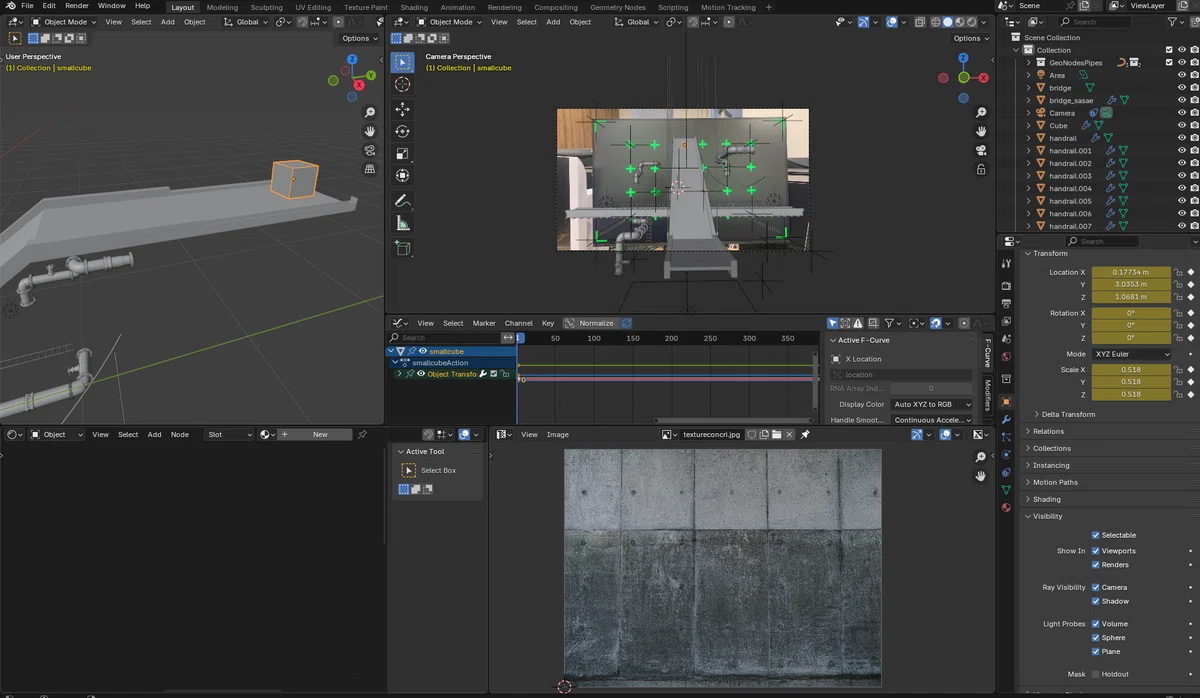Click the lock camera to view icon

981,169
